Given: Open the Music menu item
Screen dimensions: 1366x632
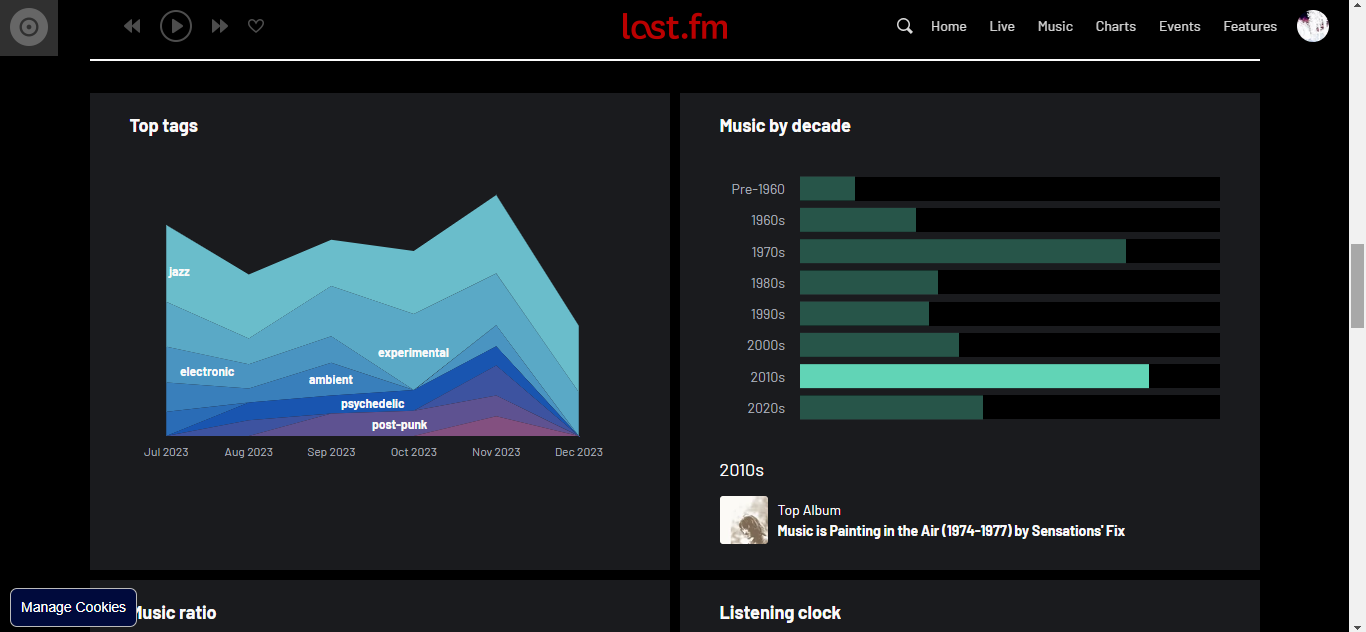Looking at the screenshot, I should (x=1055, y=26).
